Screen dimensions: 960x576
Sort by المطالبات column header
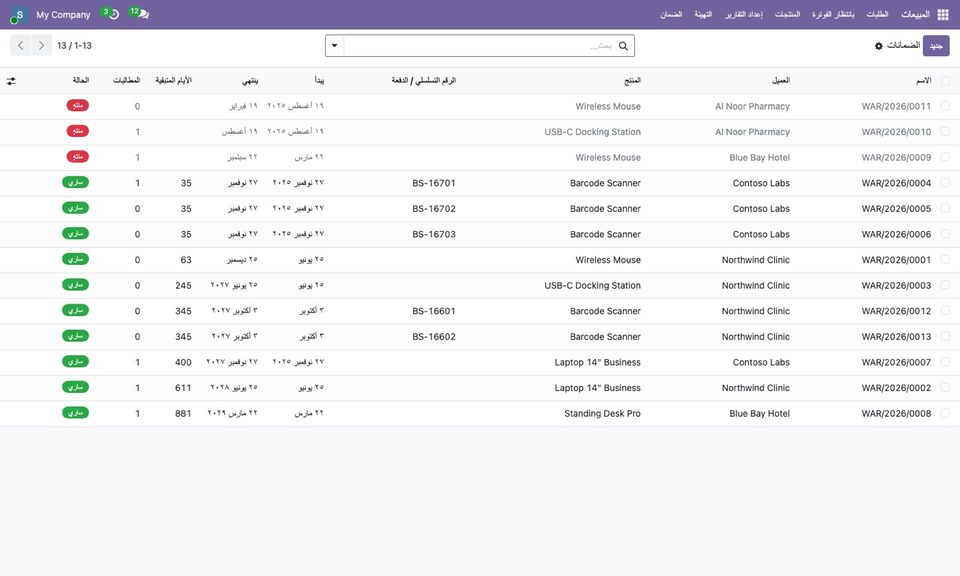pos(127,81)
